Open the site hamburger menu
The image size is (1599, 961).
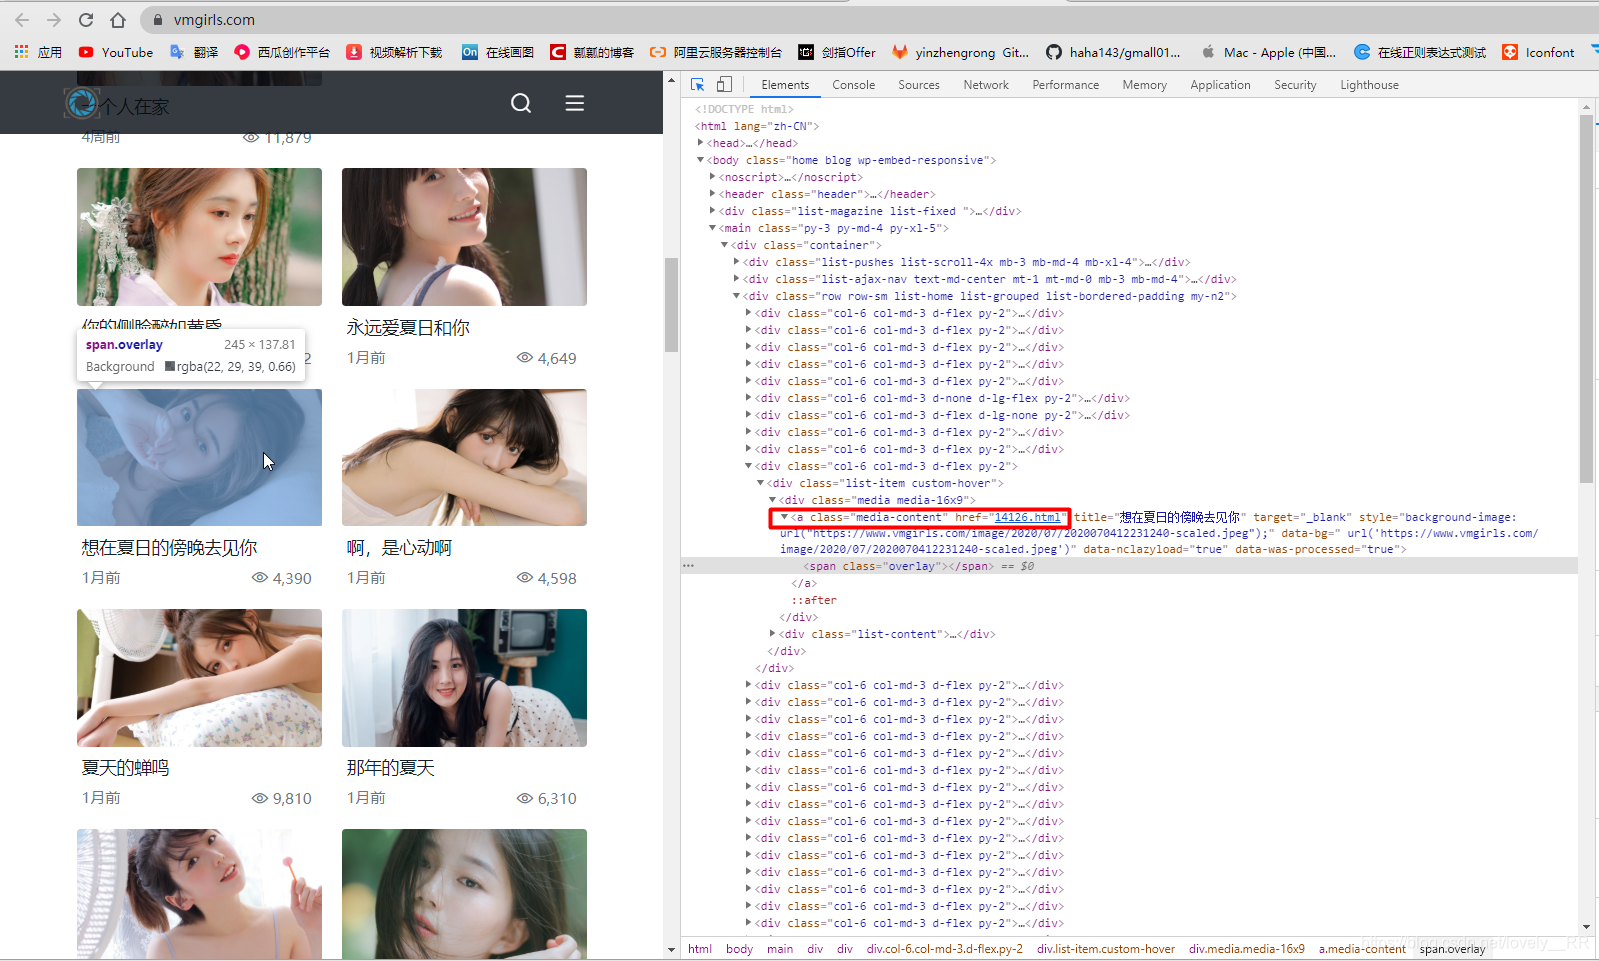pyautogui.click(x=574, y=103)
